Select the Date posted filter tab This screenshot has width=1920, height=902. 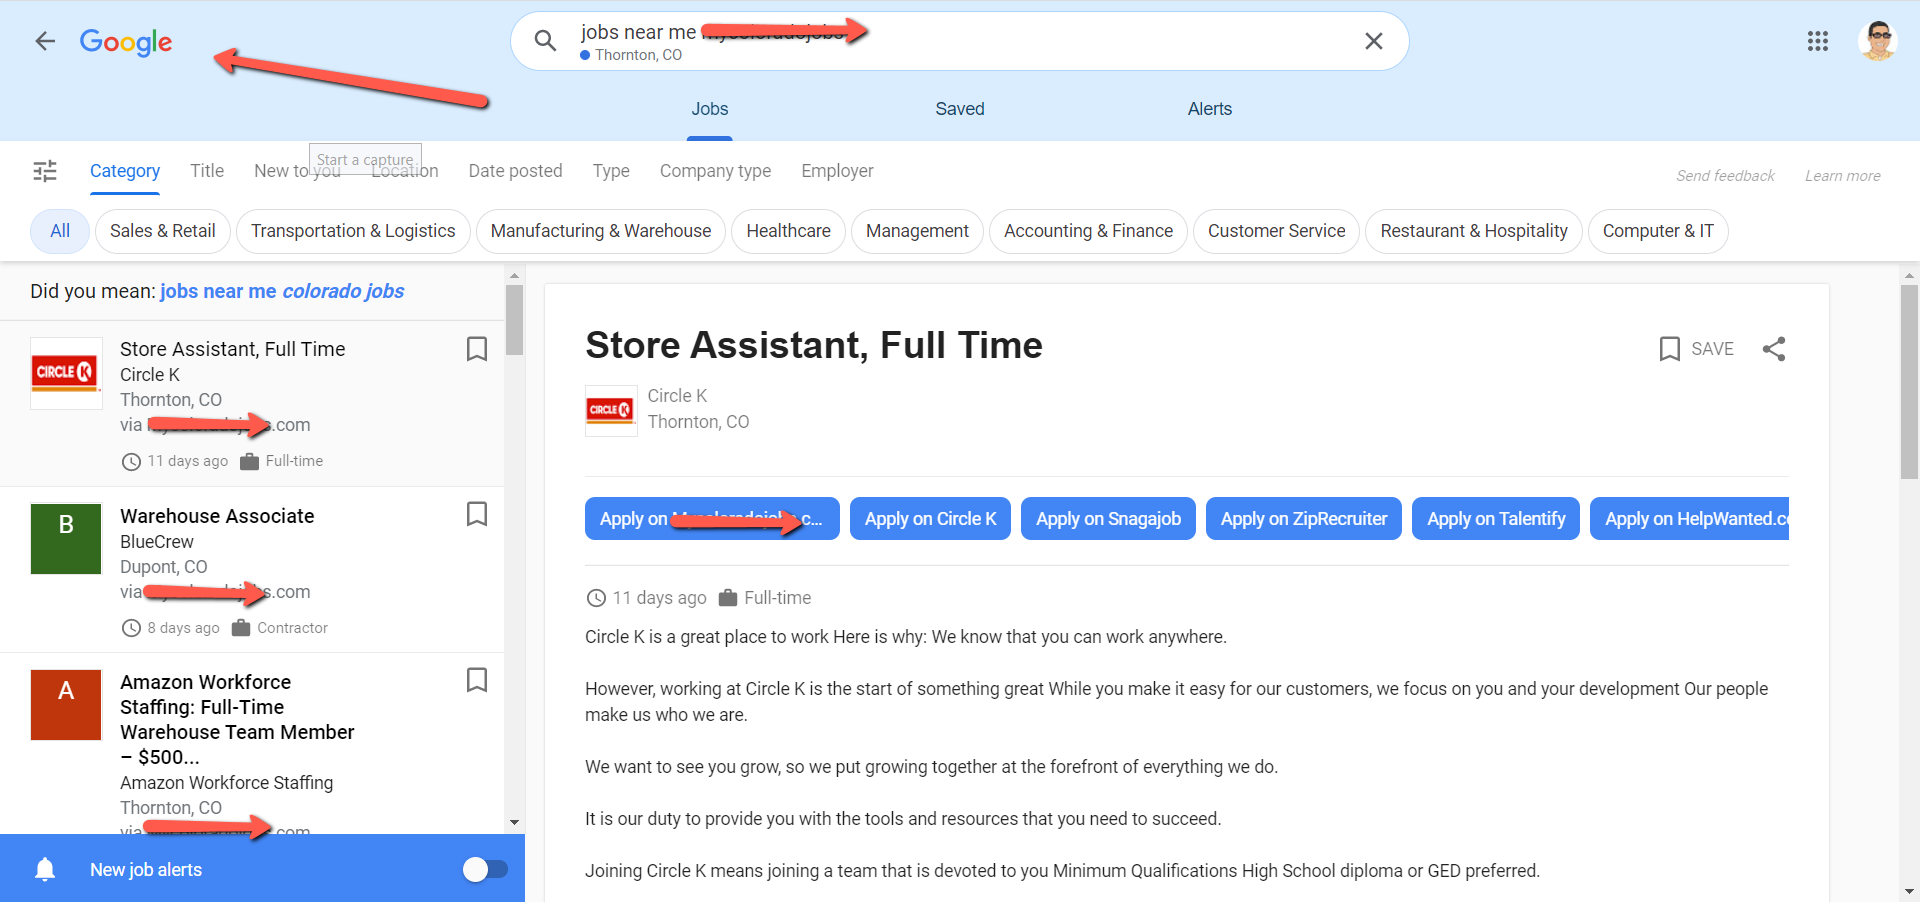515,171
